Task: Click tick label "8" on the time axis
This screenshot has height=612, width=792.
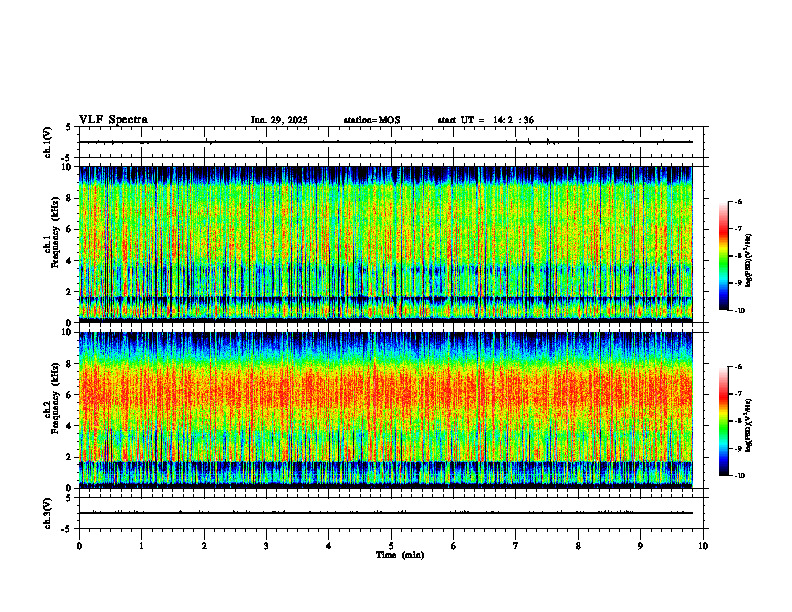Action: pos(578,546)
